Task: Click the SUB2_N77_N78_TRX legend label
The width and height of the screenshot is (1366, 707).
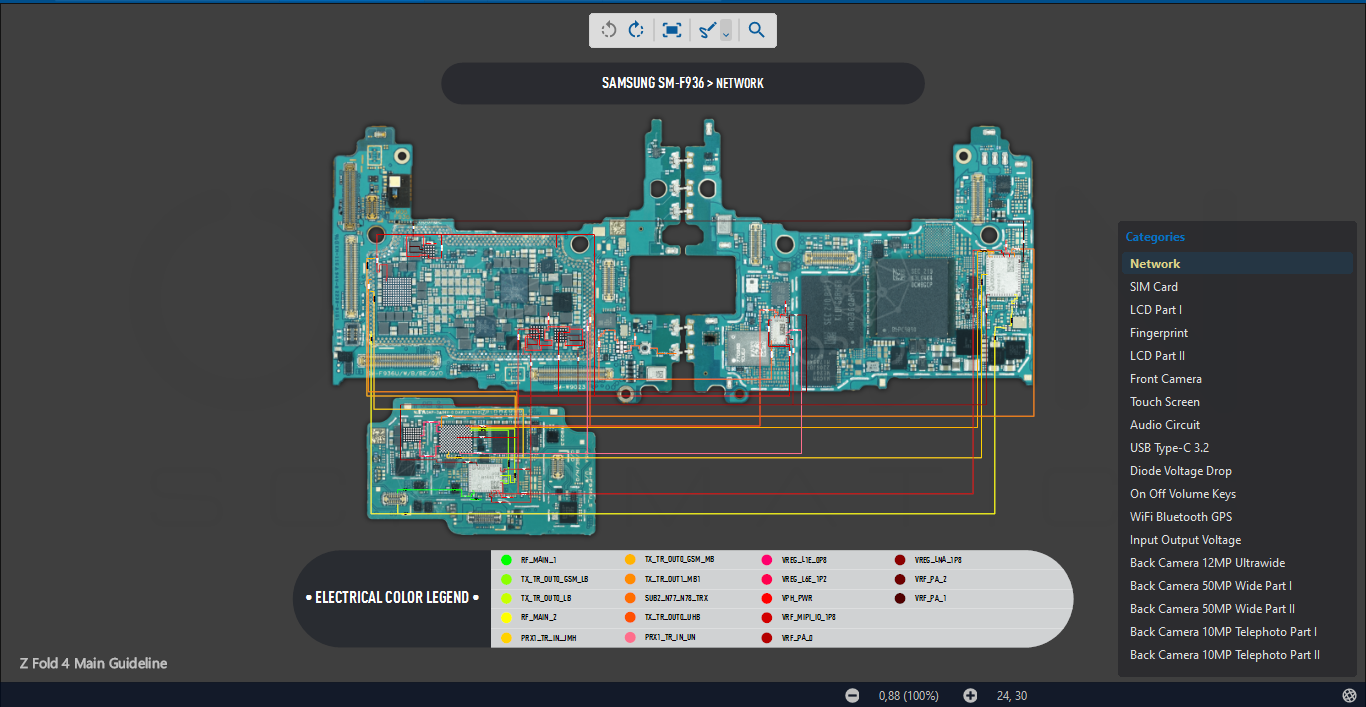Action: (x=676, y=598)
